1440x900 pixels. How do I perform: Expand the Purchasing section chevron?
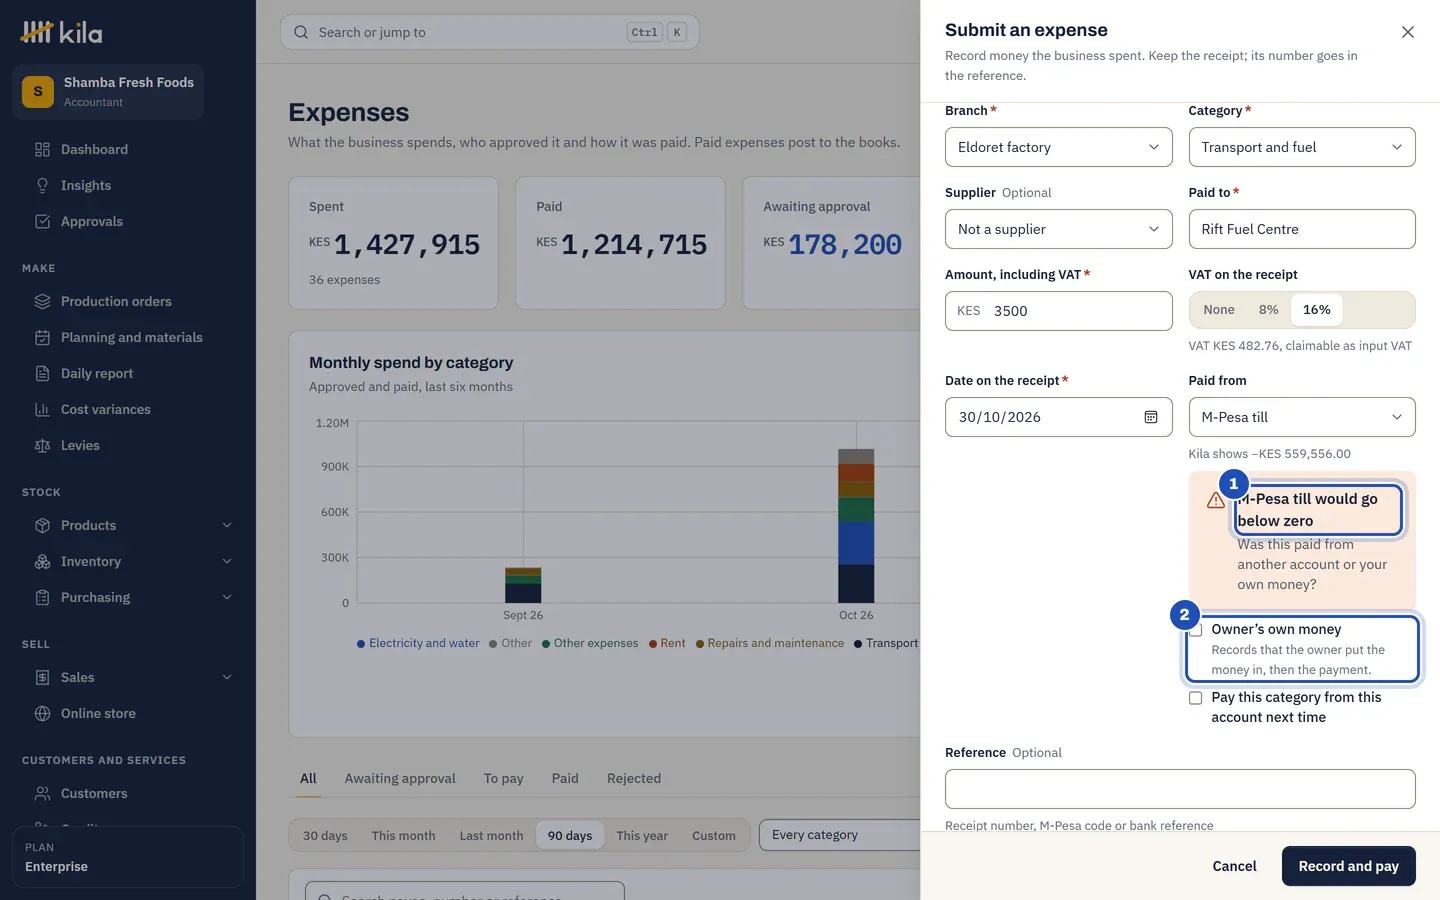point(227,598)
